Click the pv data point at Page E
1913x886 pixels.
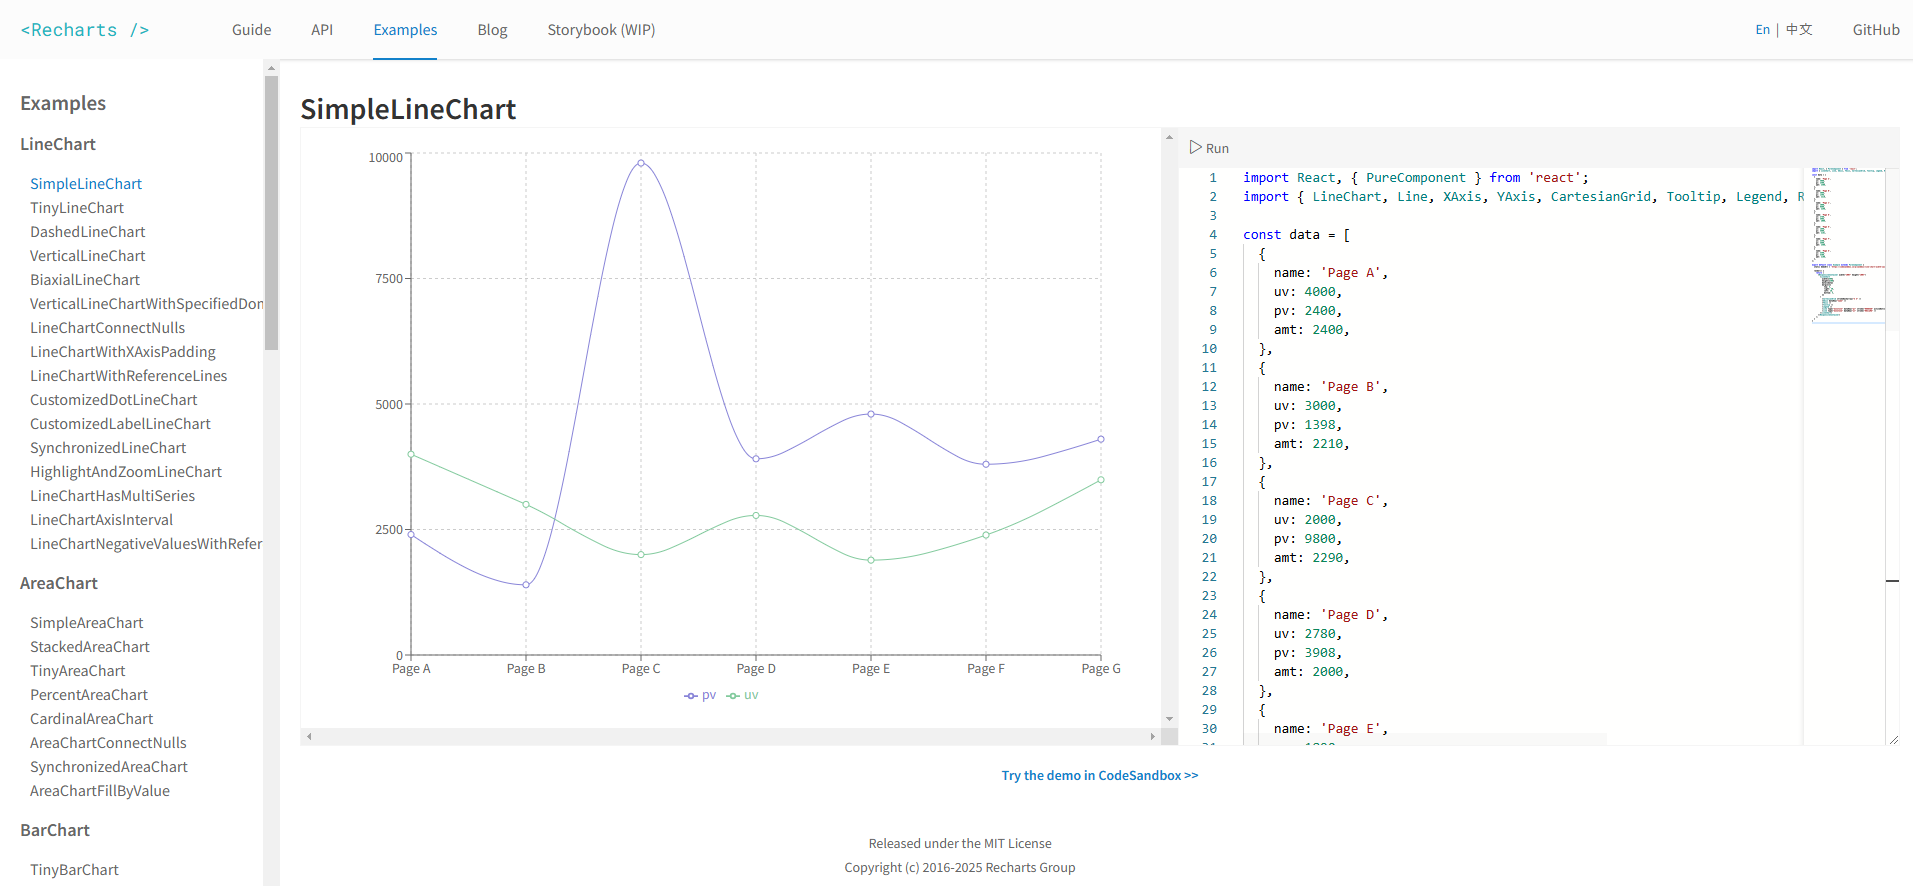[871, 414]
